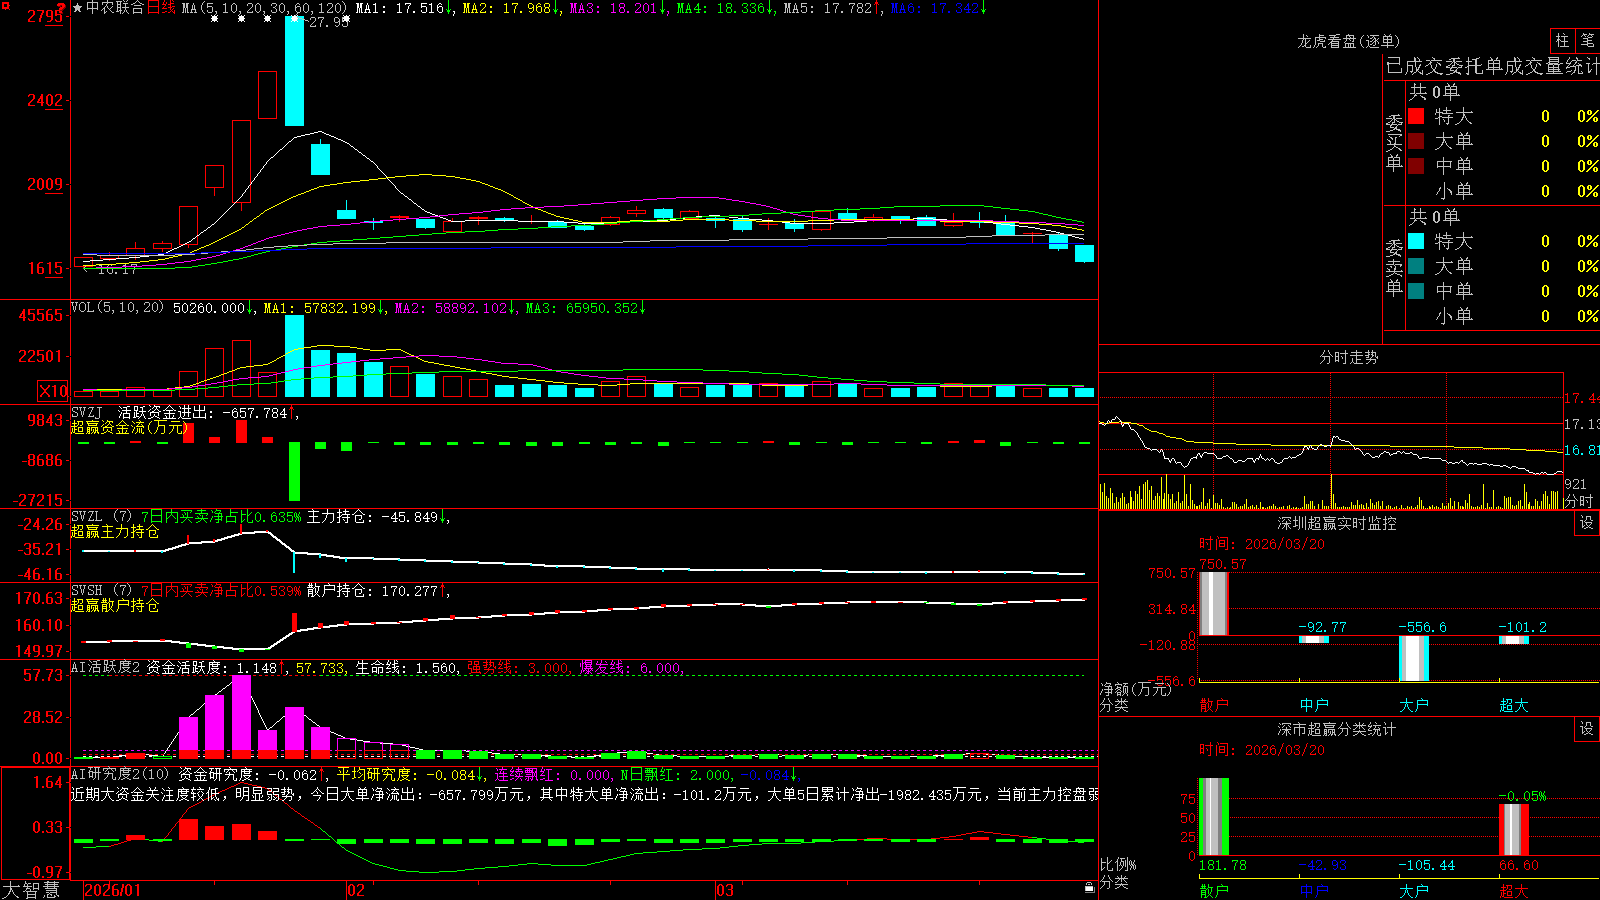Click the 大智慧 logo

[31, 890]
